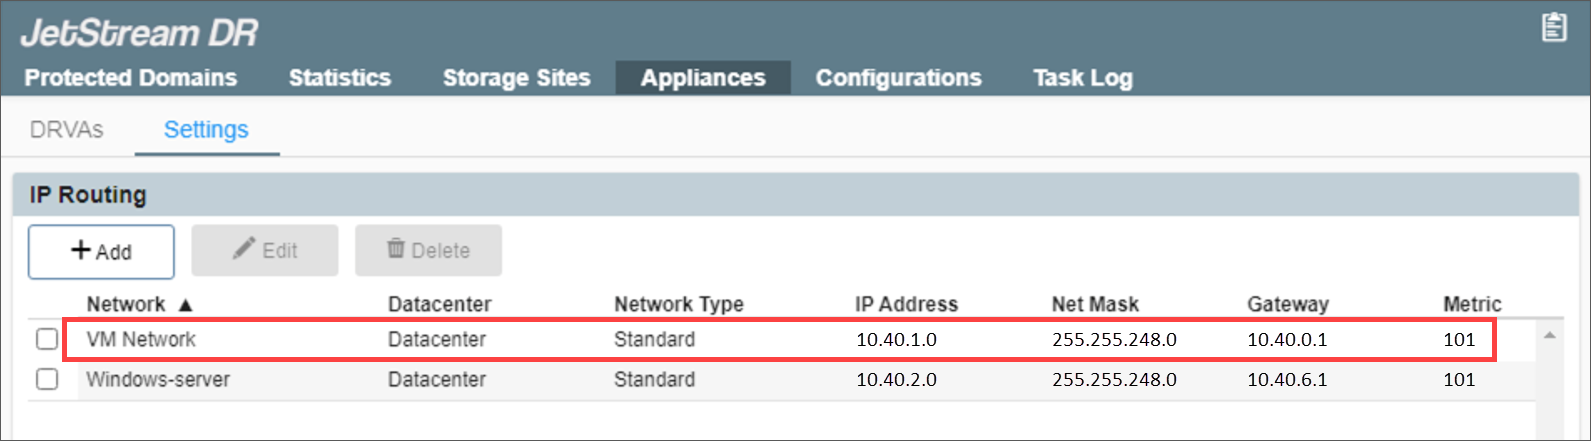This screenshot has height=441, width=1591.
Task: Select the Windows-server network row
Action: pyautogui.click(x=158, y=380)
